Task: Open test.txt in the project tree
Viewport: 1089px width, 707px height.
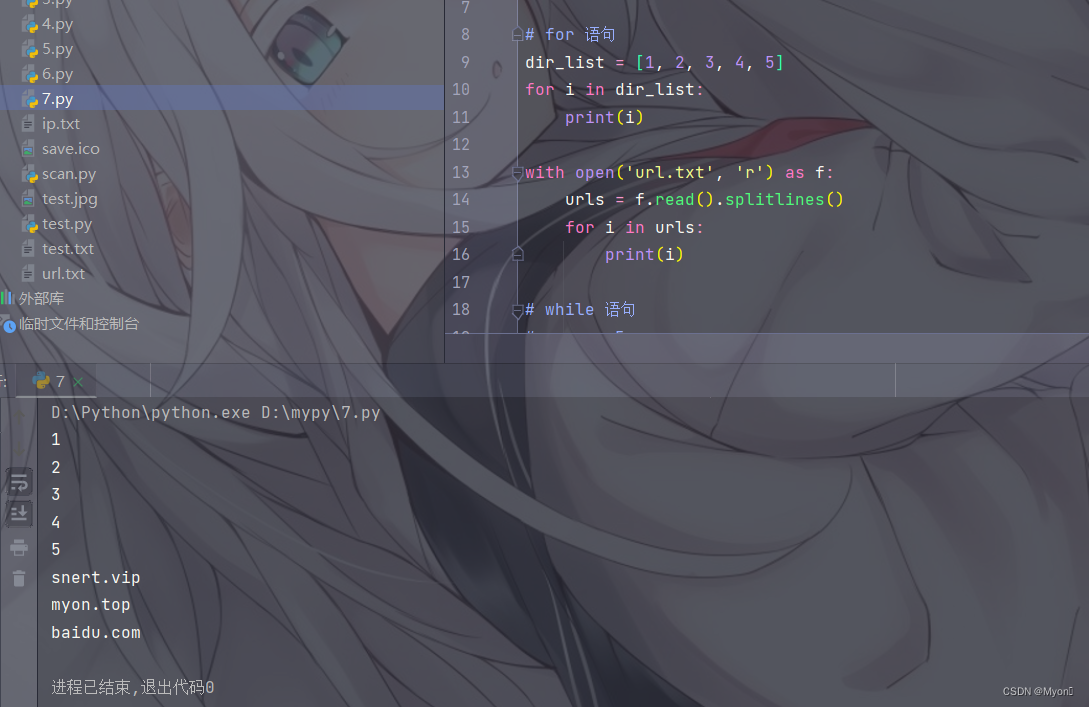Action: point(67,249)
